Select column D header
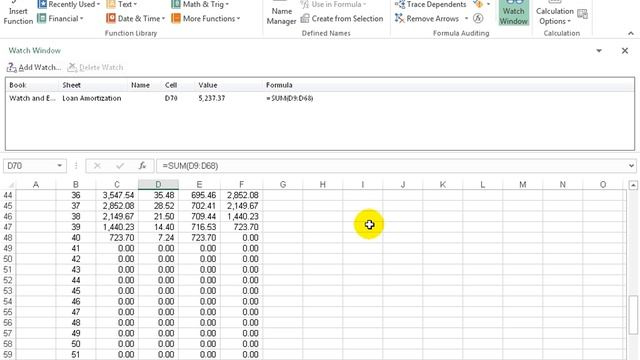The image size is (640, 360). pos(158,184)
